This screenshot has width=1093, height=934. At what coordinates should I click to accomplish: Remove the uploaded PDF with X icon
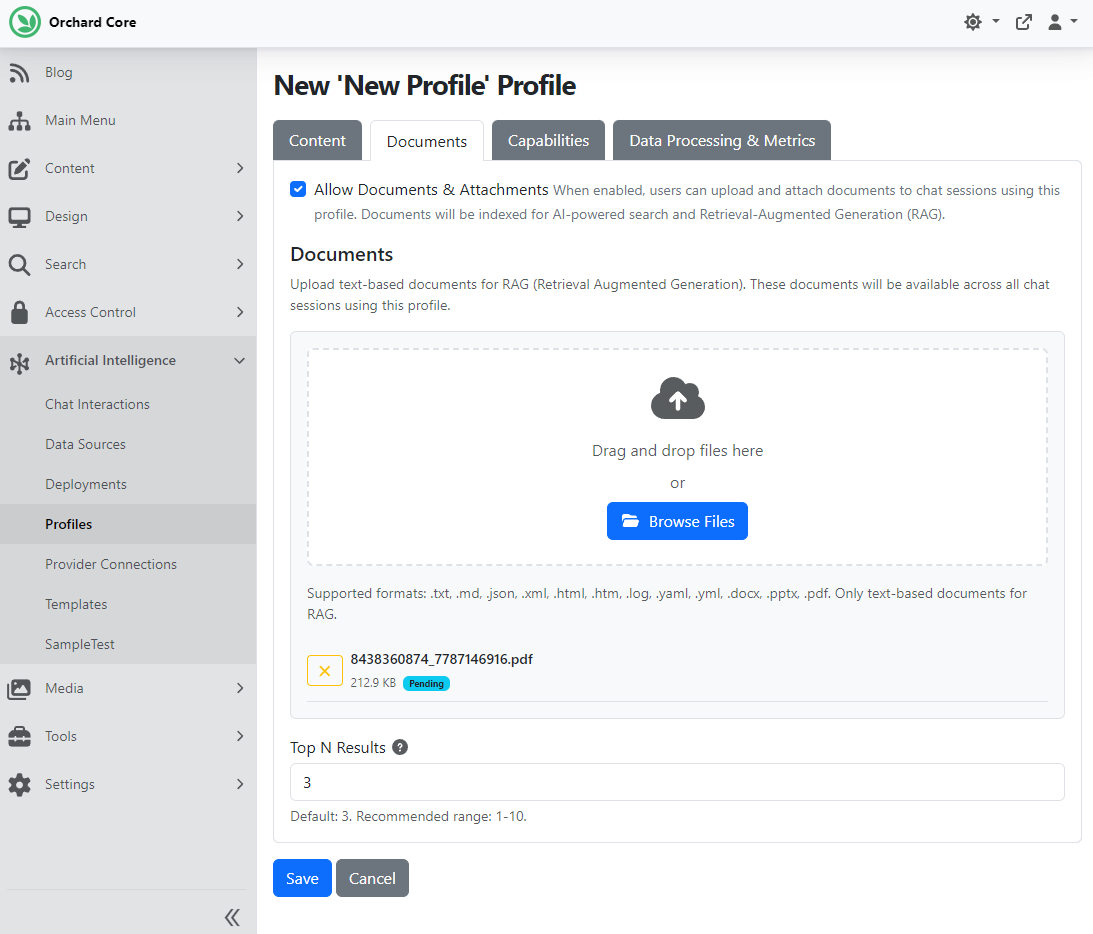point(325,671)
